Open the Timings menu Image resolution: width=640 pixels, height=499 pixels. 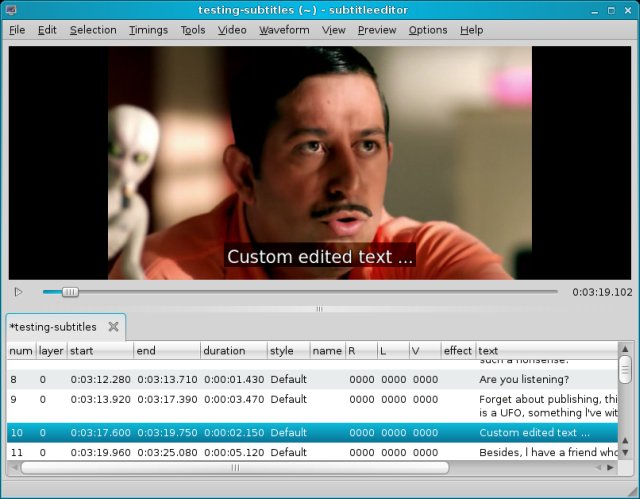148,30
